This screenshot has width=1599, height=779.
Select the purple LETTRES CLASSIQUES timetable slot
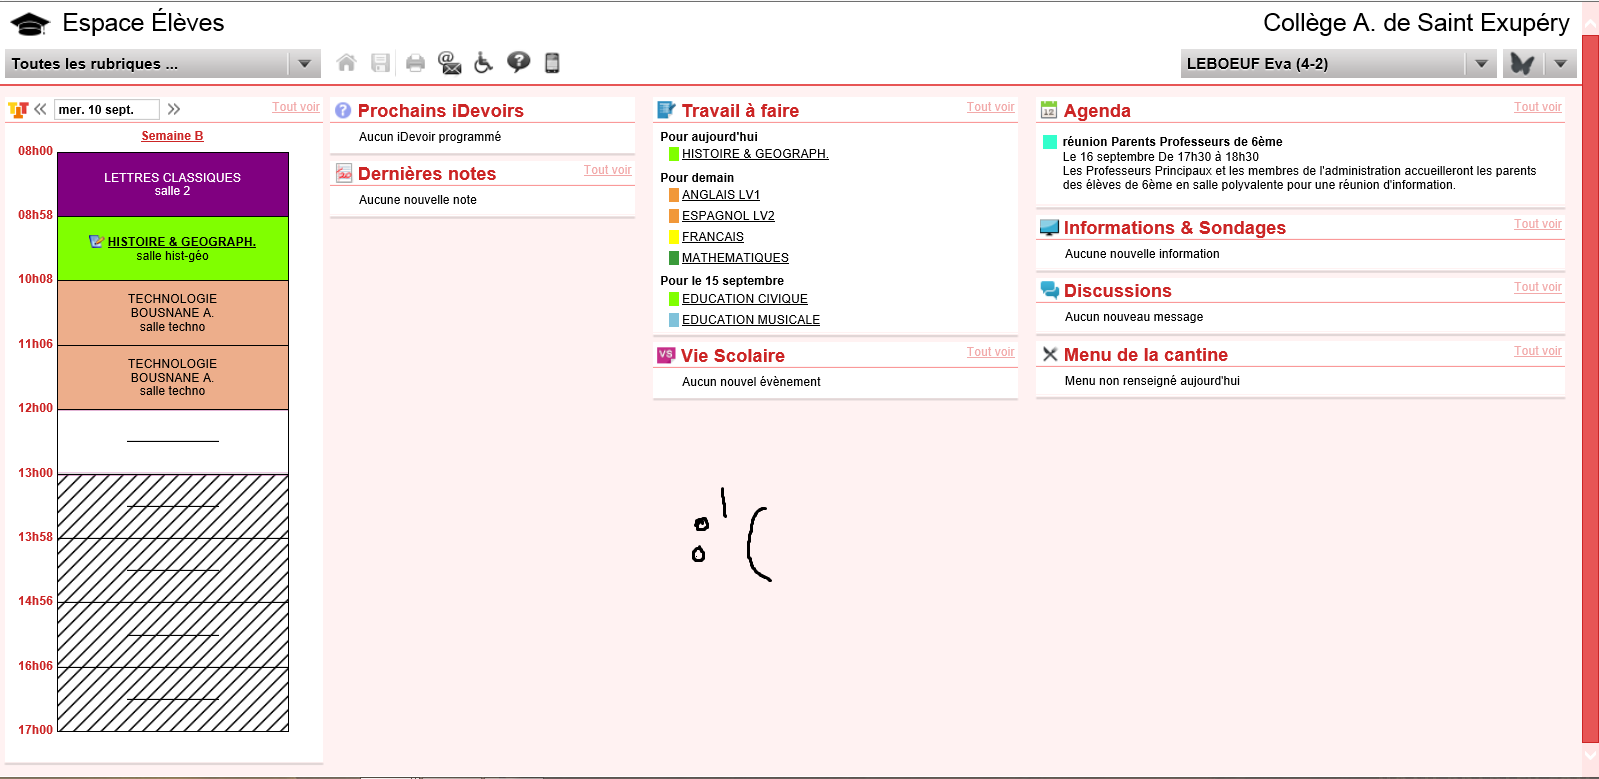(173, 184)
